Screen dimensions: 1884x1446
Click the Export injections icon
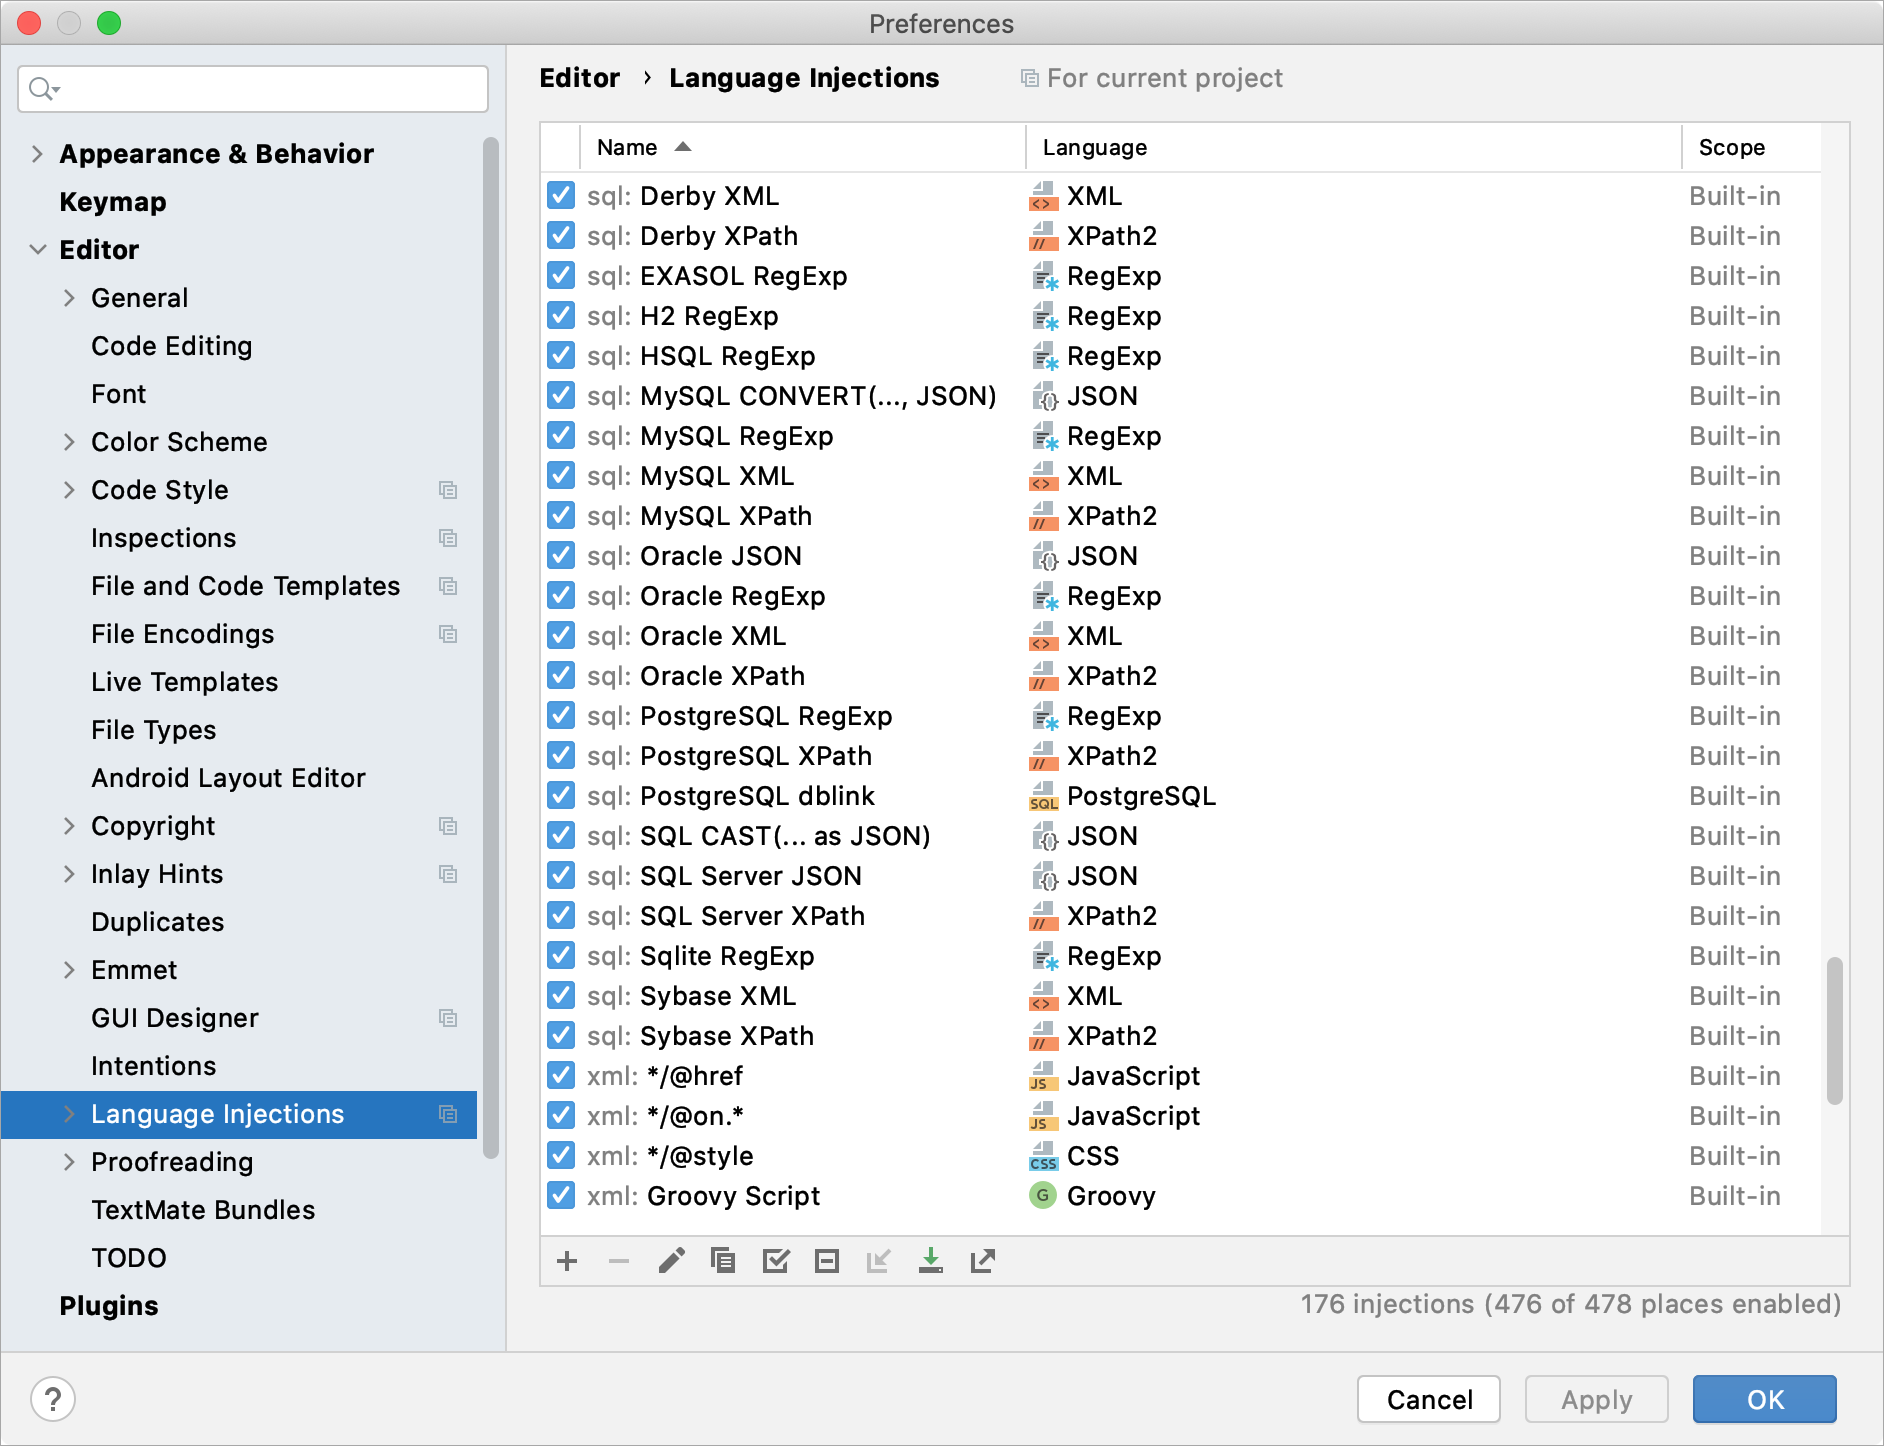[x=983, y=1261]
